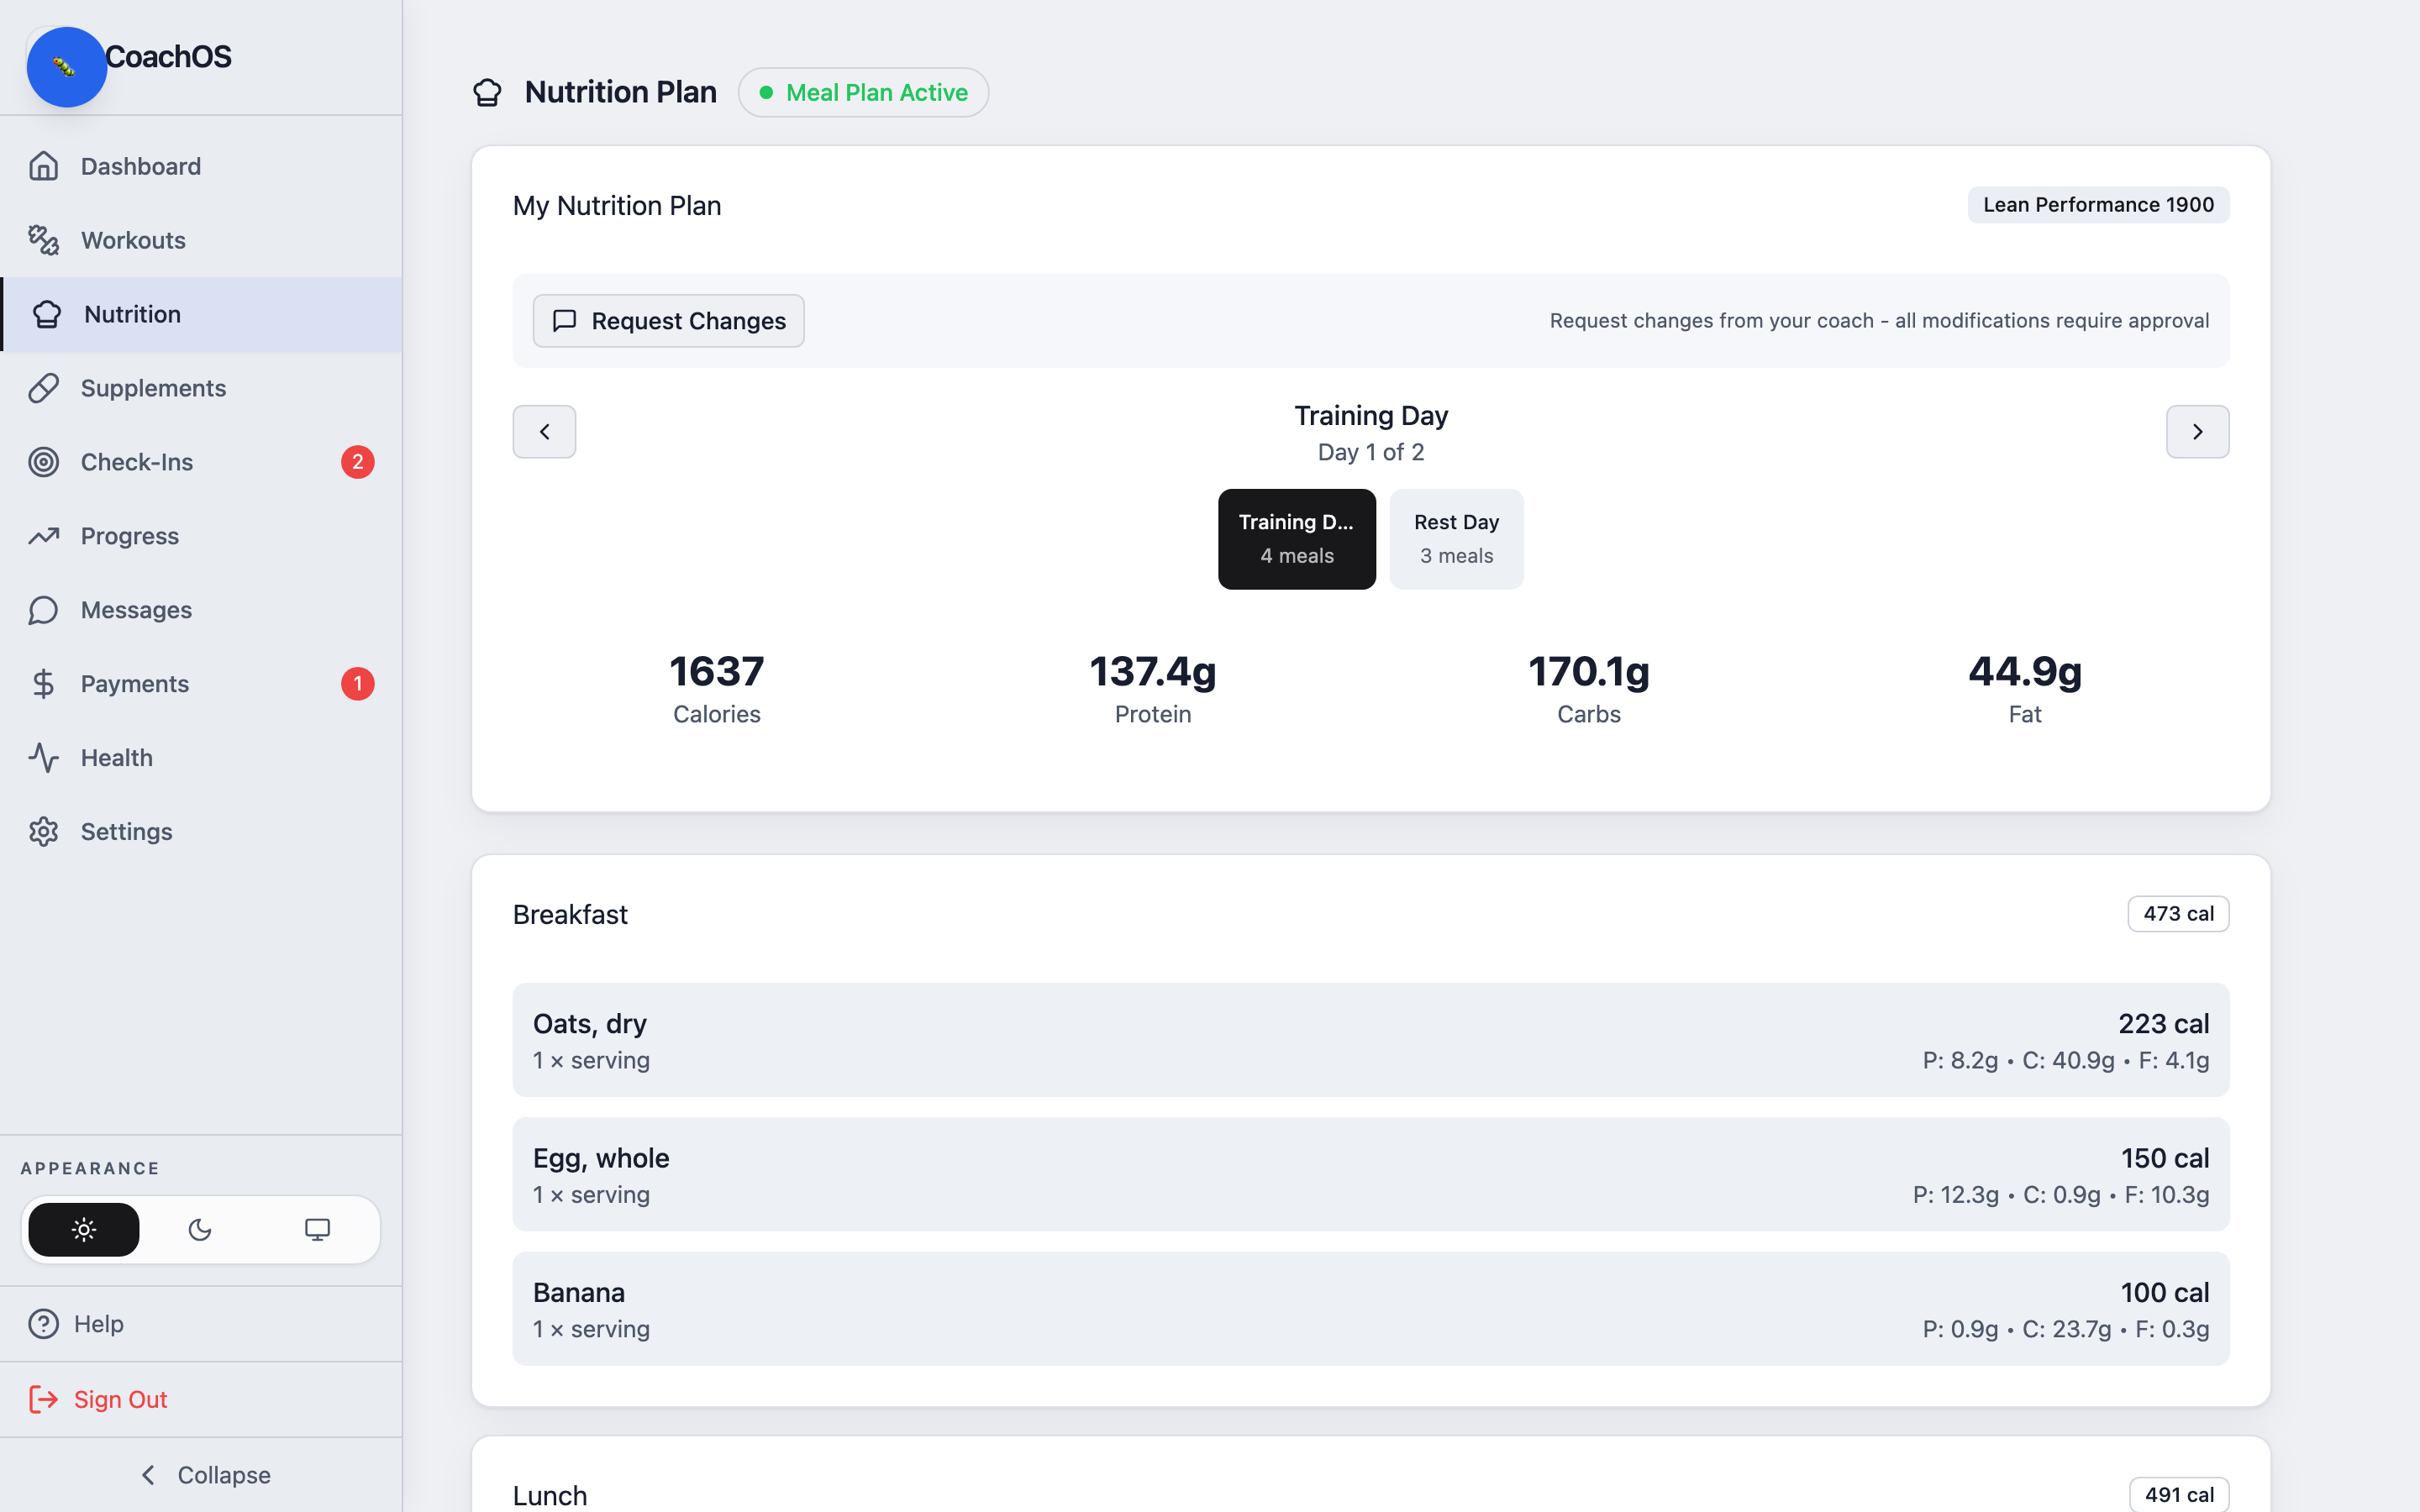Click the My Nutrition Plan card title
This screenshot has height=1512, width=2420.
[x=617, y=206]
